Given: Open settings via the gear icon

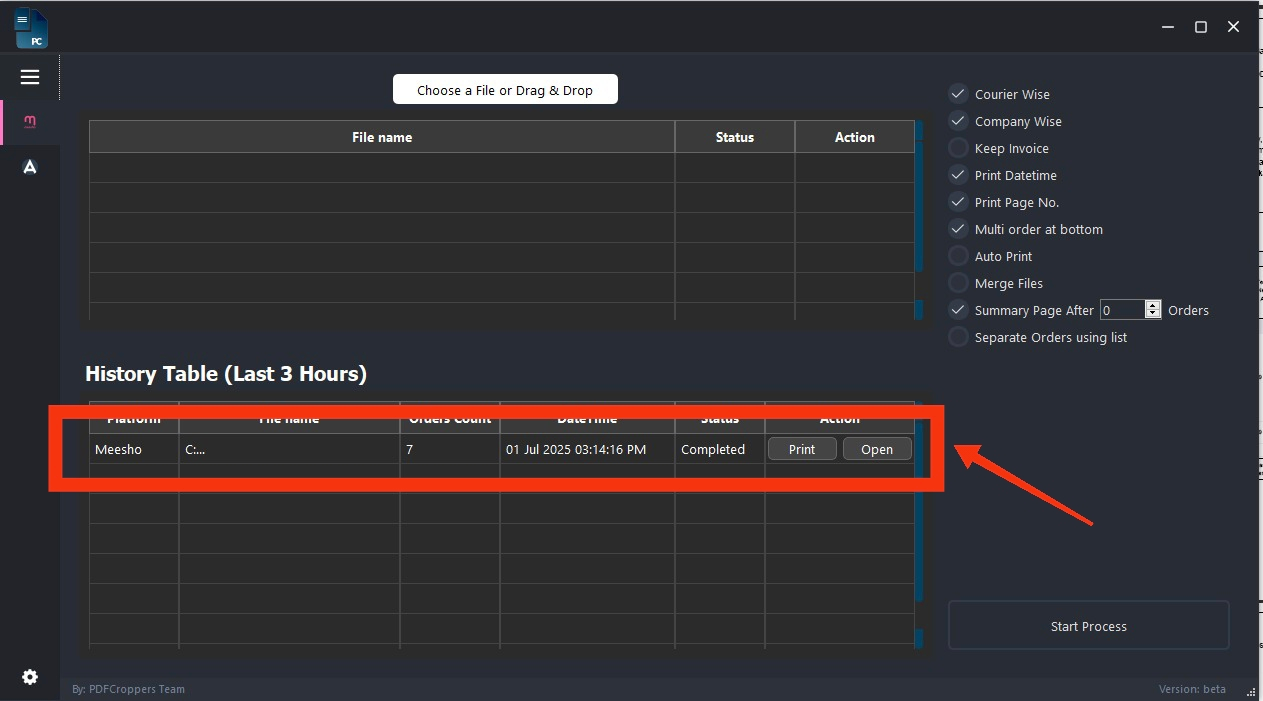Looking at the screenshot, I should click(30, 677).
